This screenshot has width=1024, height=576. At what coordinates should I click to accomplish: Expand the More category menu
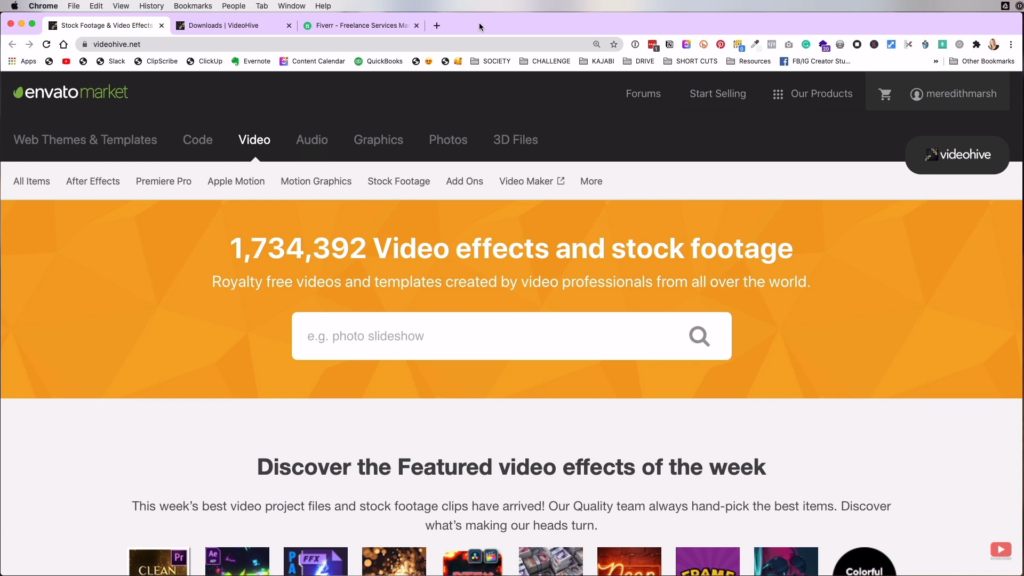point(591,182)
